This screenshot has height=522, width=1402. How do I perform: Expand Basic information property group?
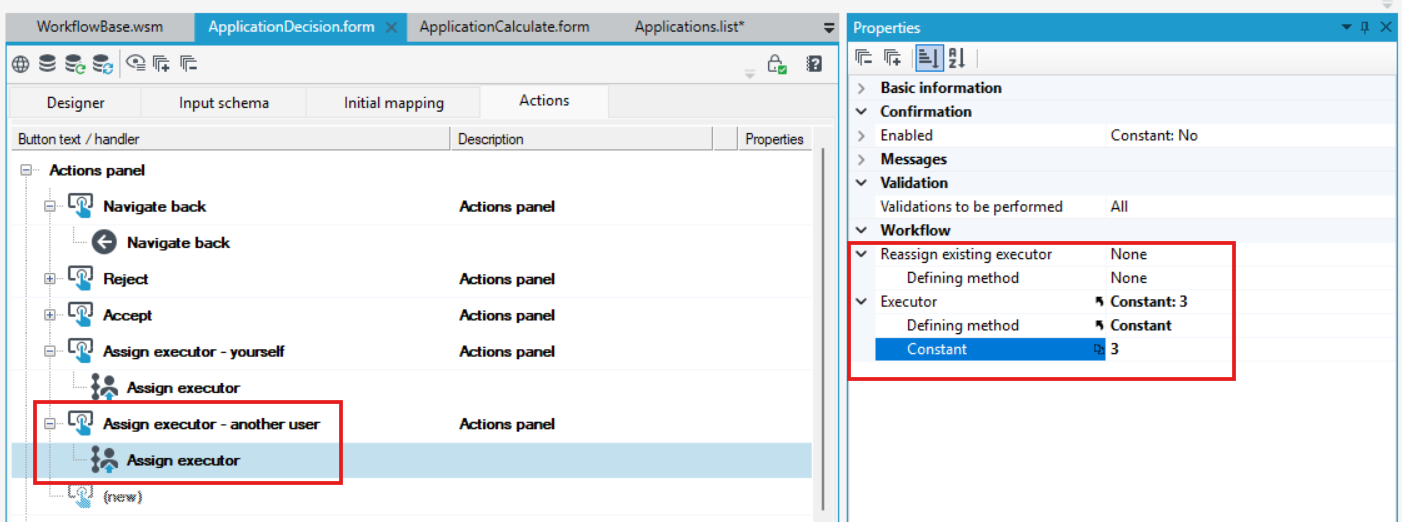(862, 88)
